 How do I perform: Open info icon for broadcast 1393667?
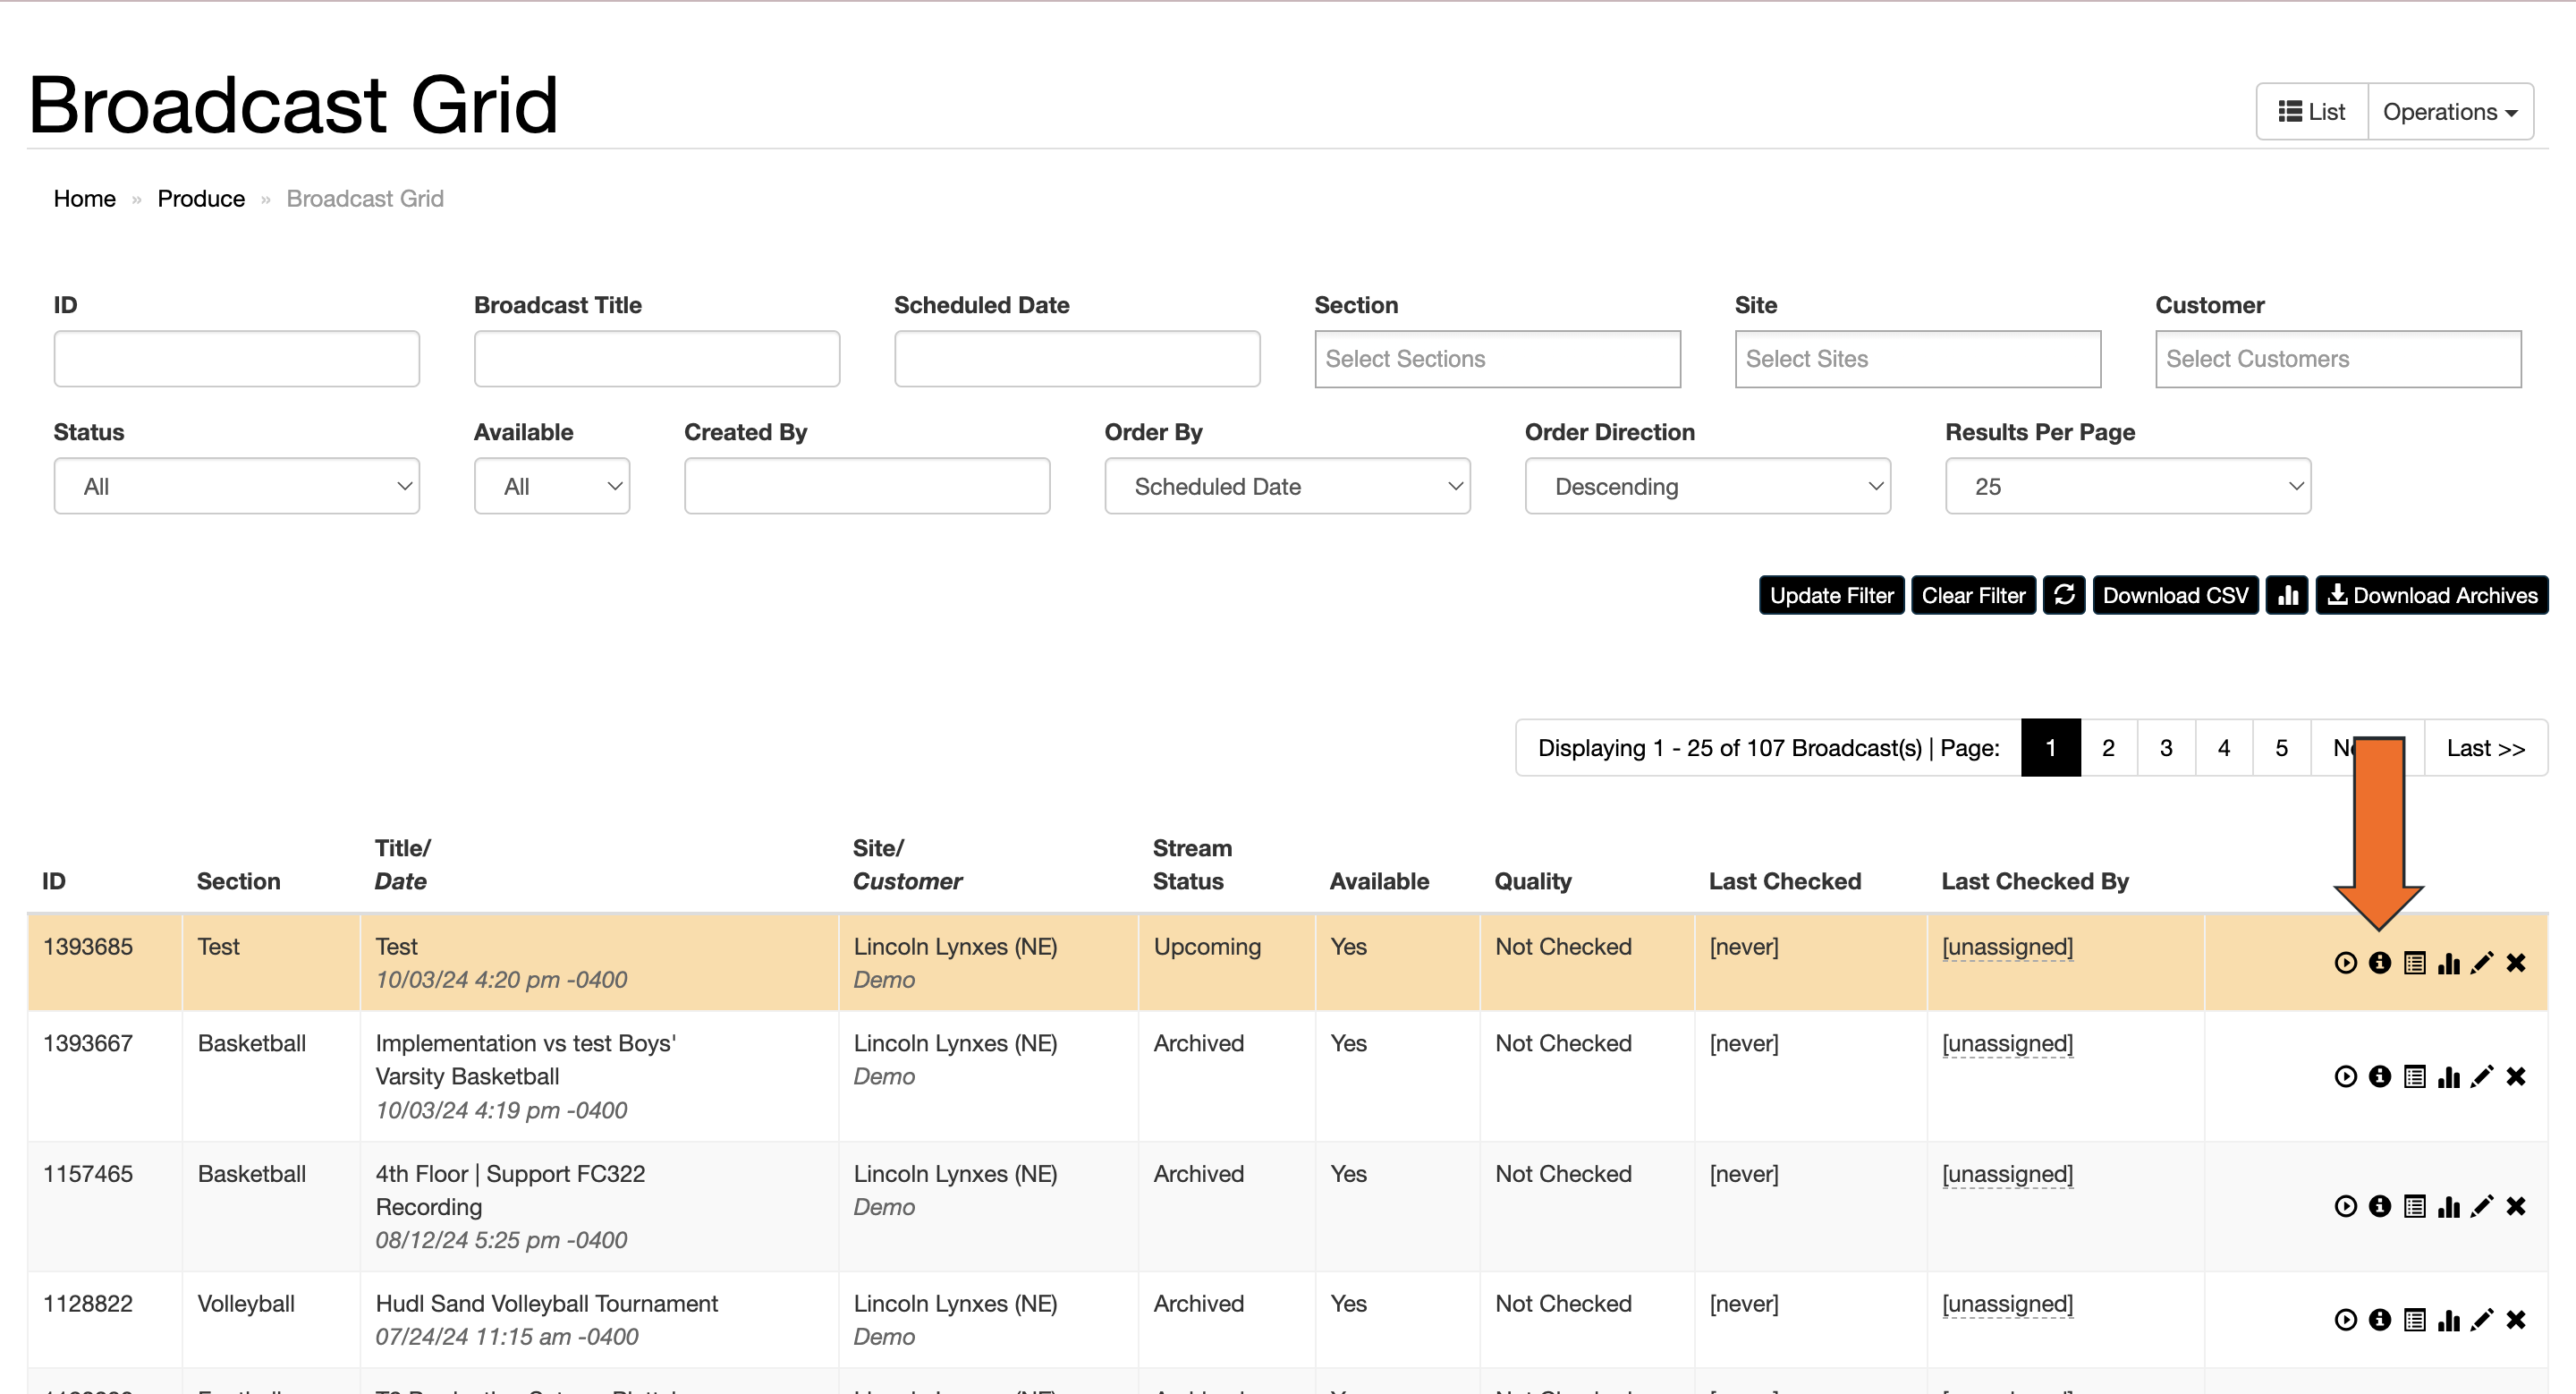click(x=2380, y=1076)
